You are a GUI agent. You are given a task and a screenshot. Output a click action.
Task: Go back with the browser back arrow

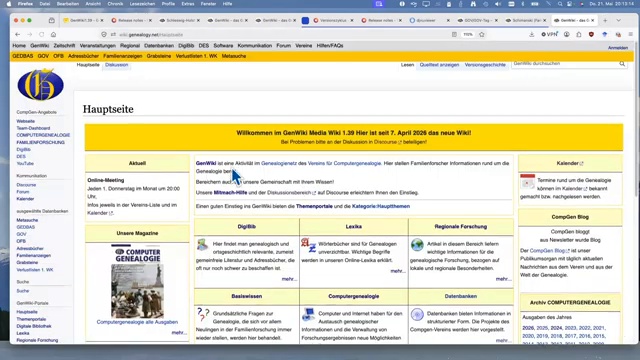click(x=18, y=35)
